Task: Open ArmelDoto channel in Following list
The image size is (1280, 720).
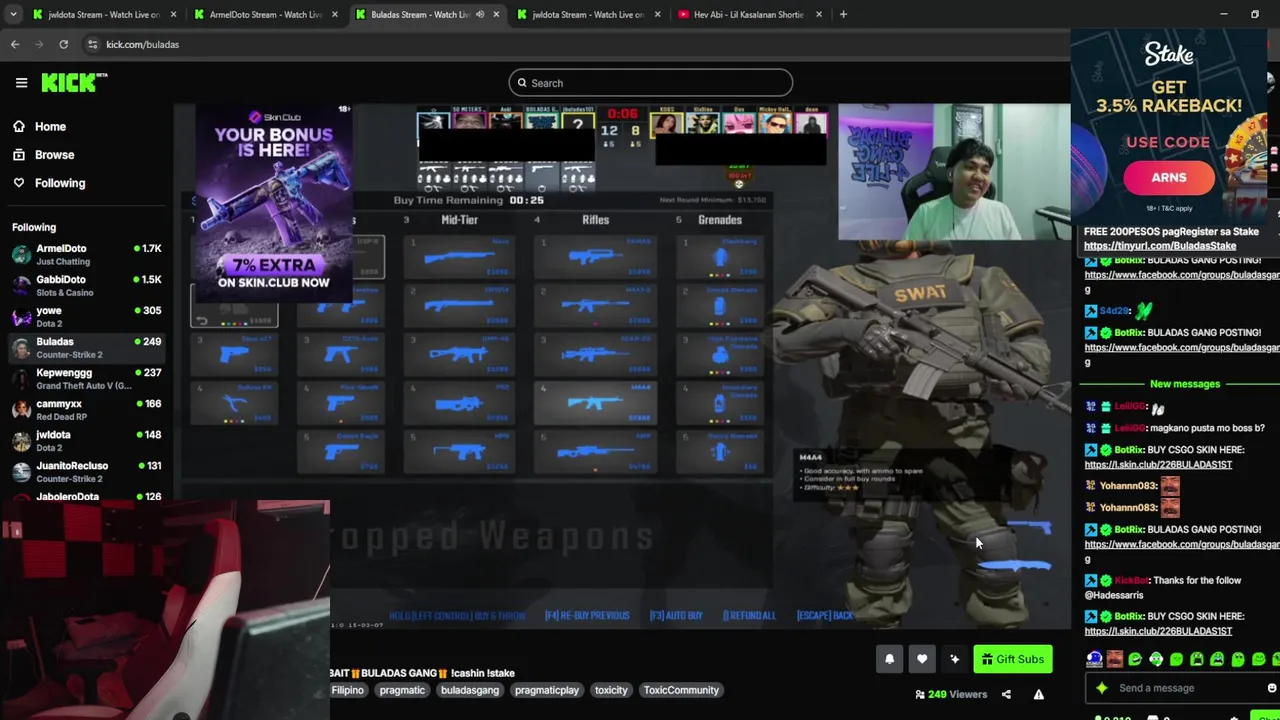Action: point(86,254)
